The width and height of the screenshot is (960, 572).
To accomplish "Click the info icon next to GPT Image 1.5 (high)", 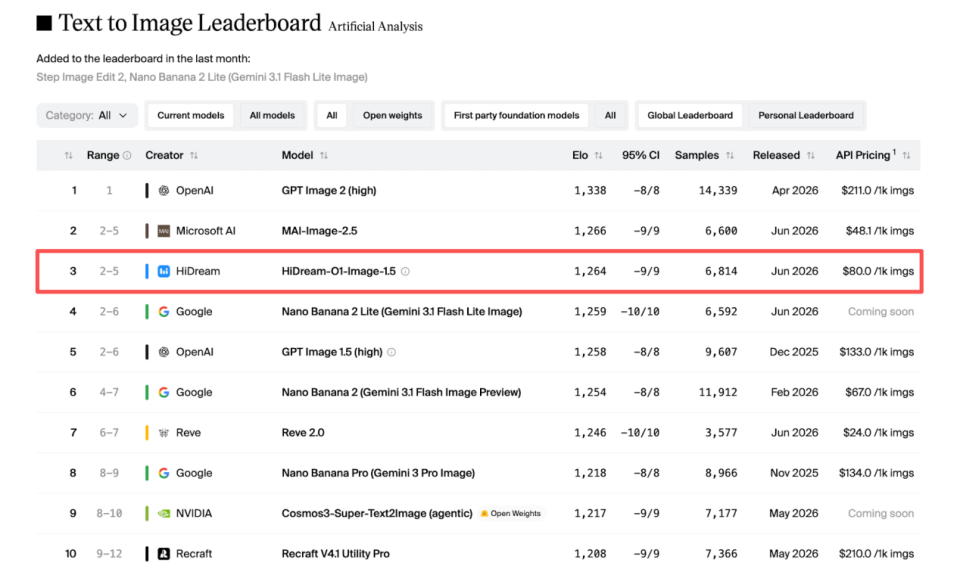I will 392,352.
